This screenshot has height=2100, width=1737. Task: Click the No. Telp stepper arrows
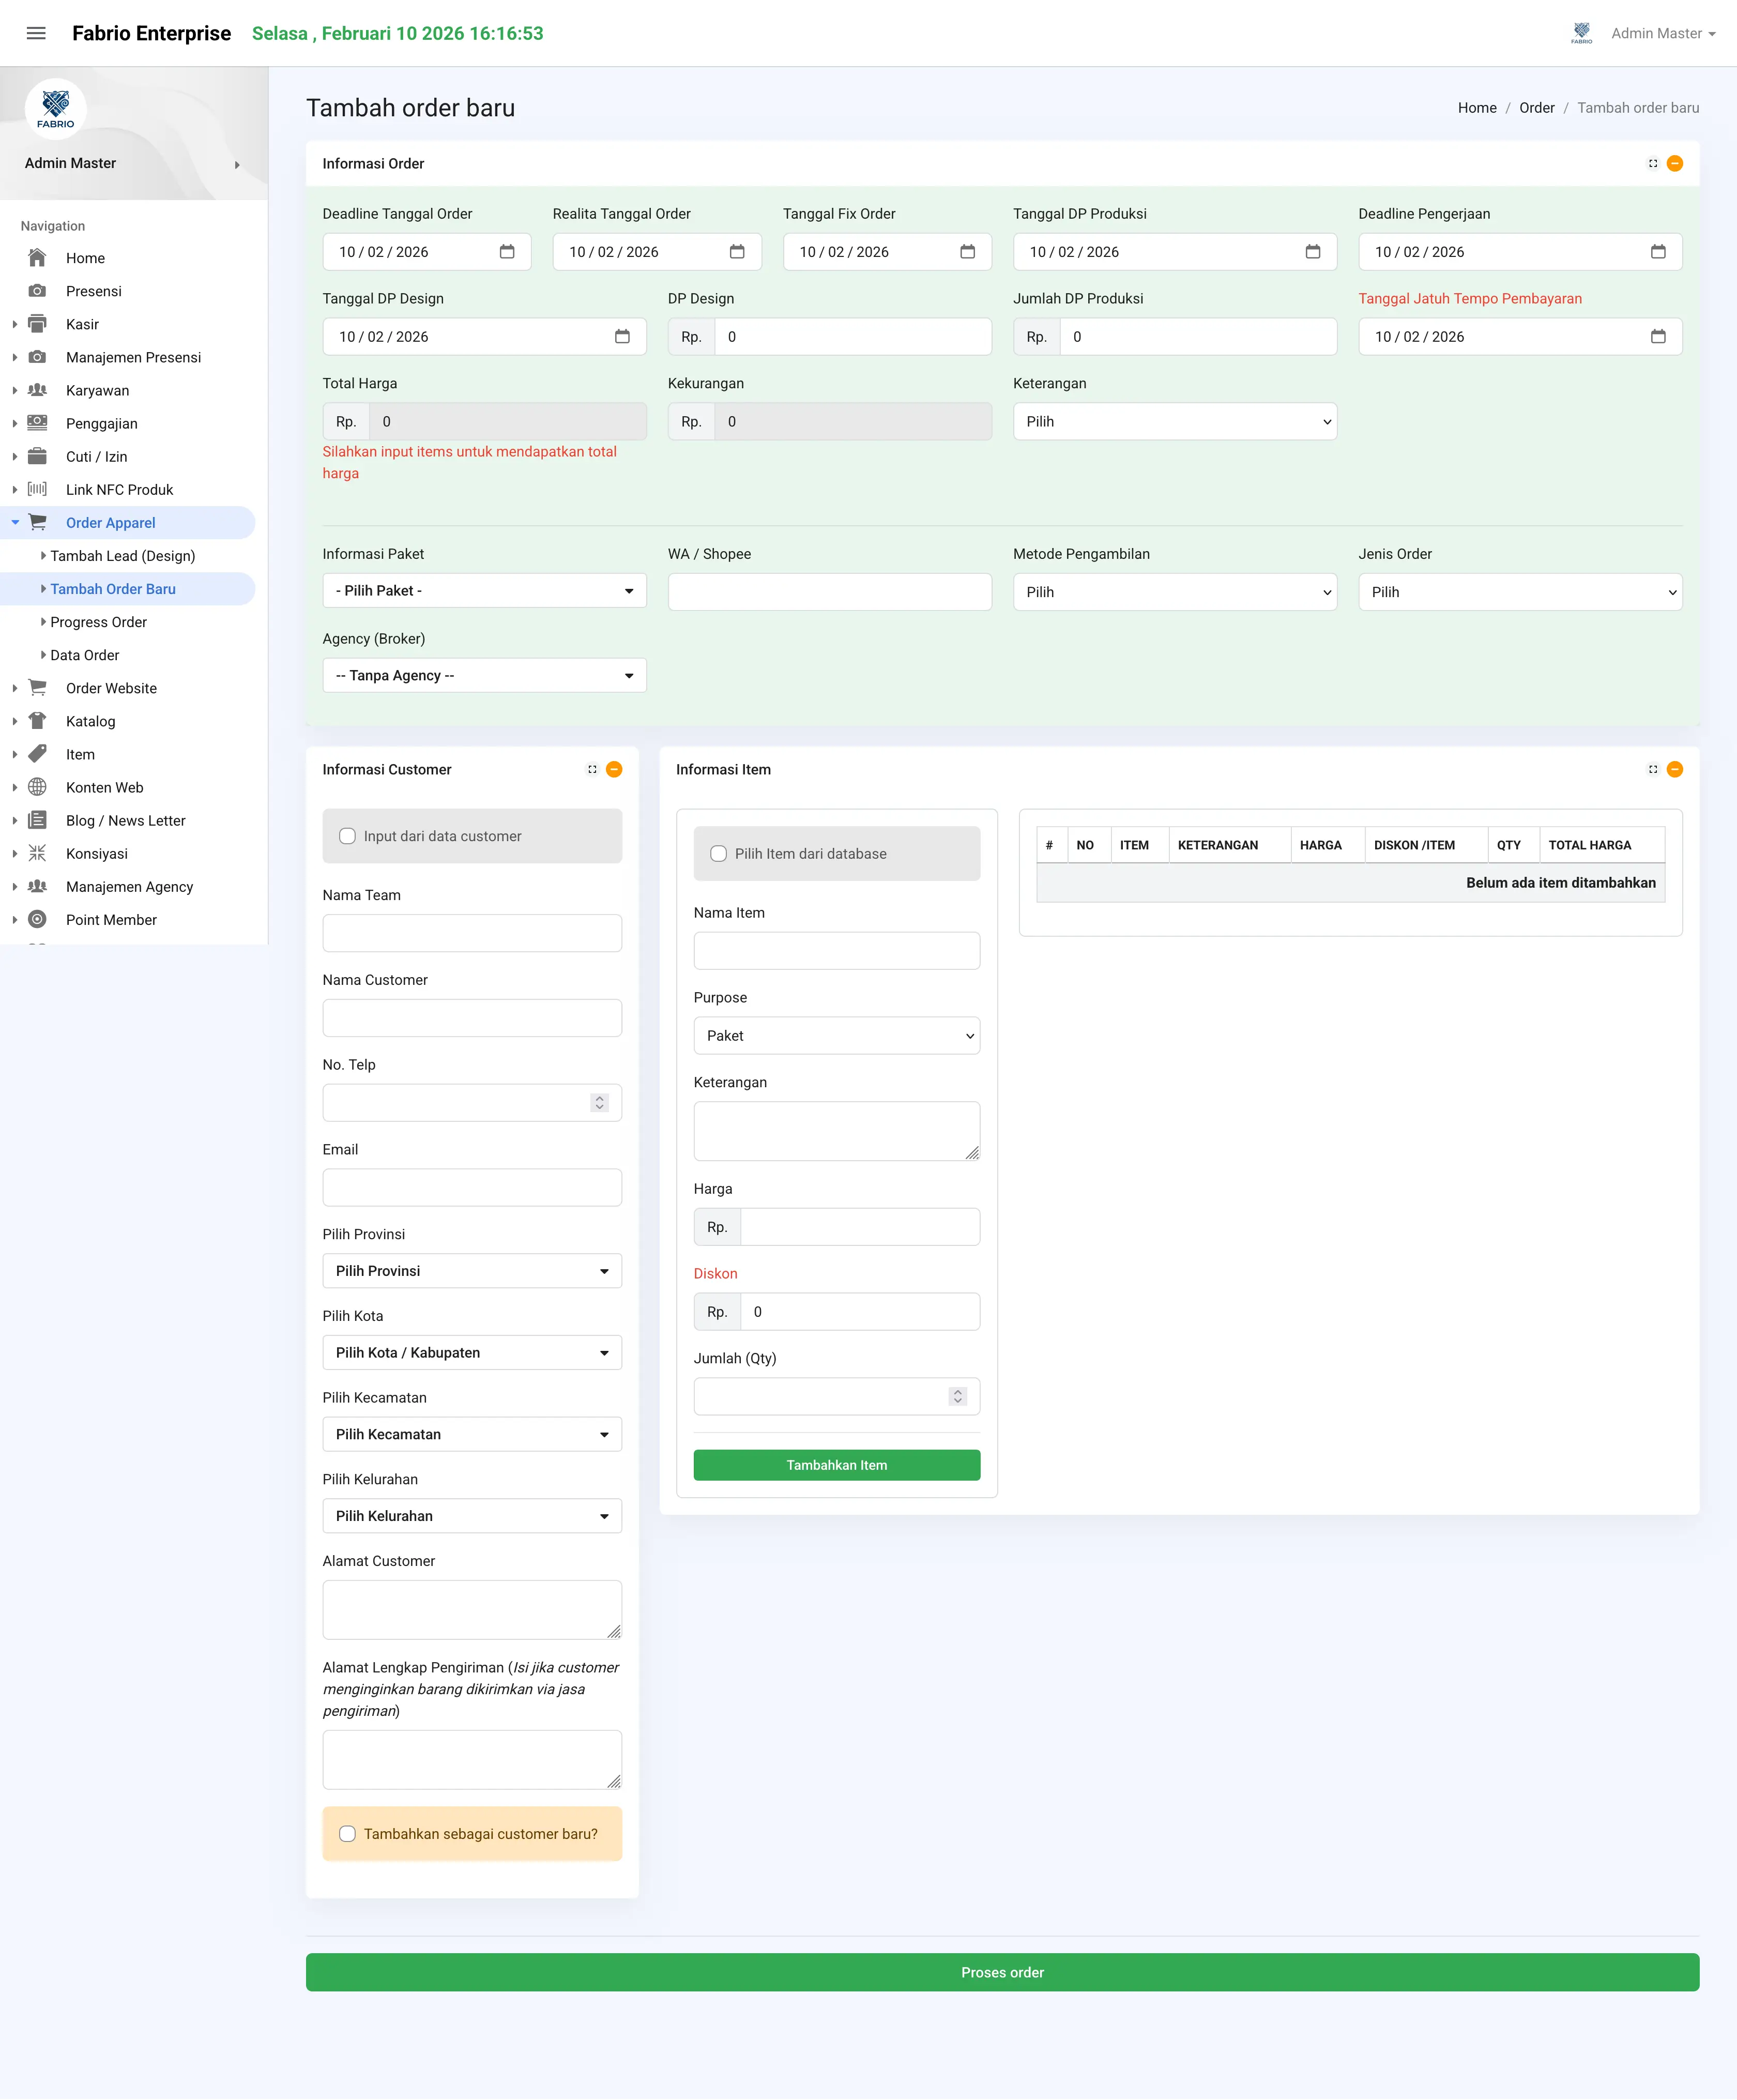click(x=599, y=1102)
